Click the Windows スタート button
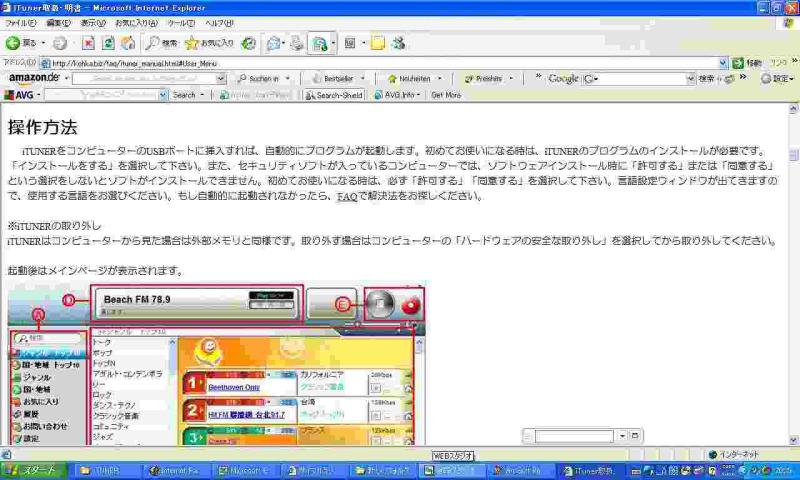 [34, 470]
